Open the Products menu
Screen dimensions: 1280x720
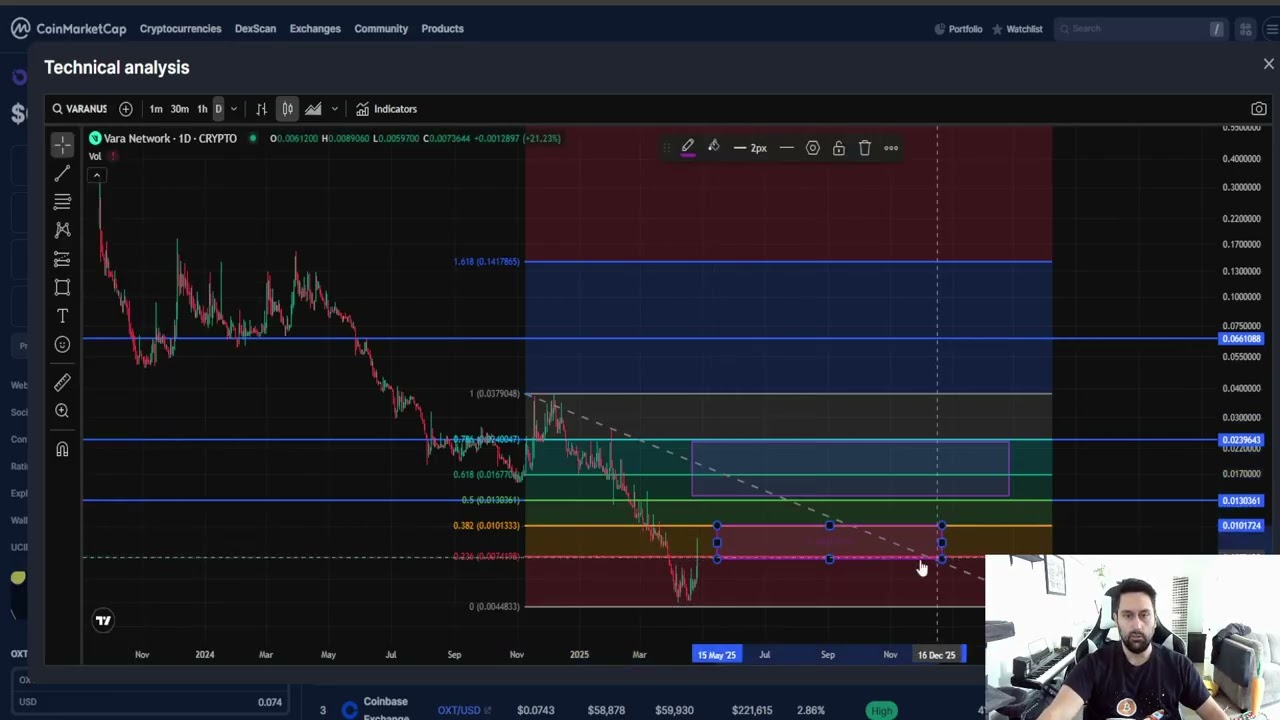[x=442, y=29]
